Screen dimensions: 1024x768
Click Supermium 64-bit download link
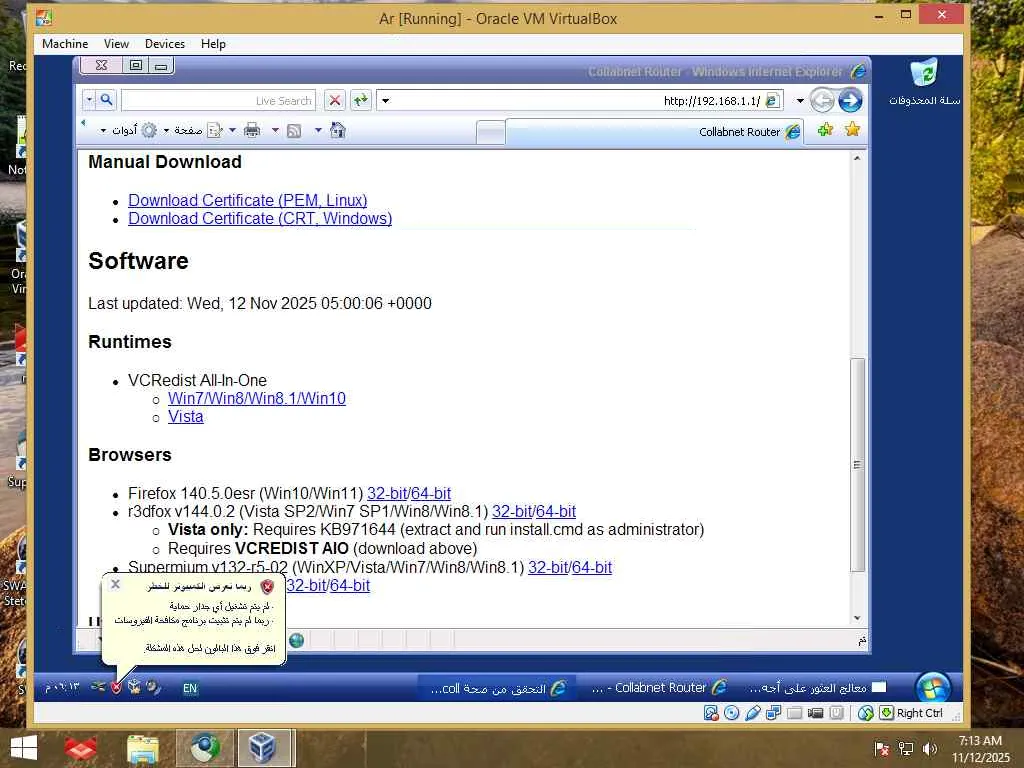(x=592, y=568)
